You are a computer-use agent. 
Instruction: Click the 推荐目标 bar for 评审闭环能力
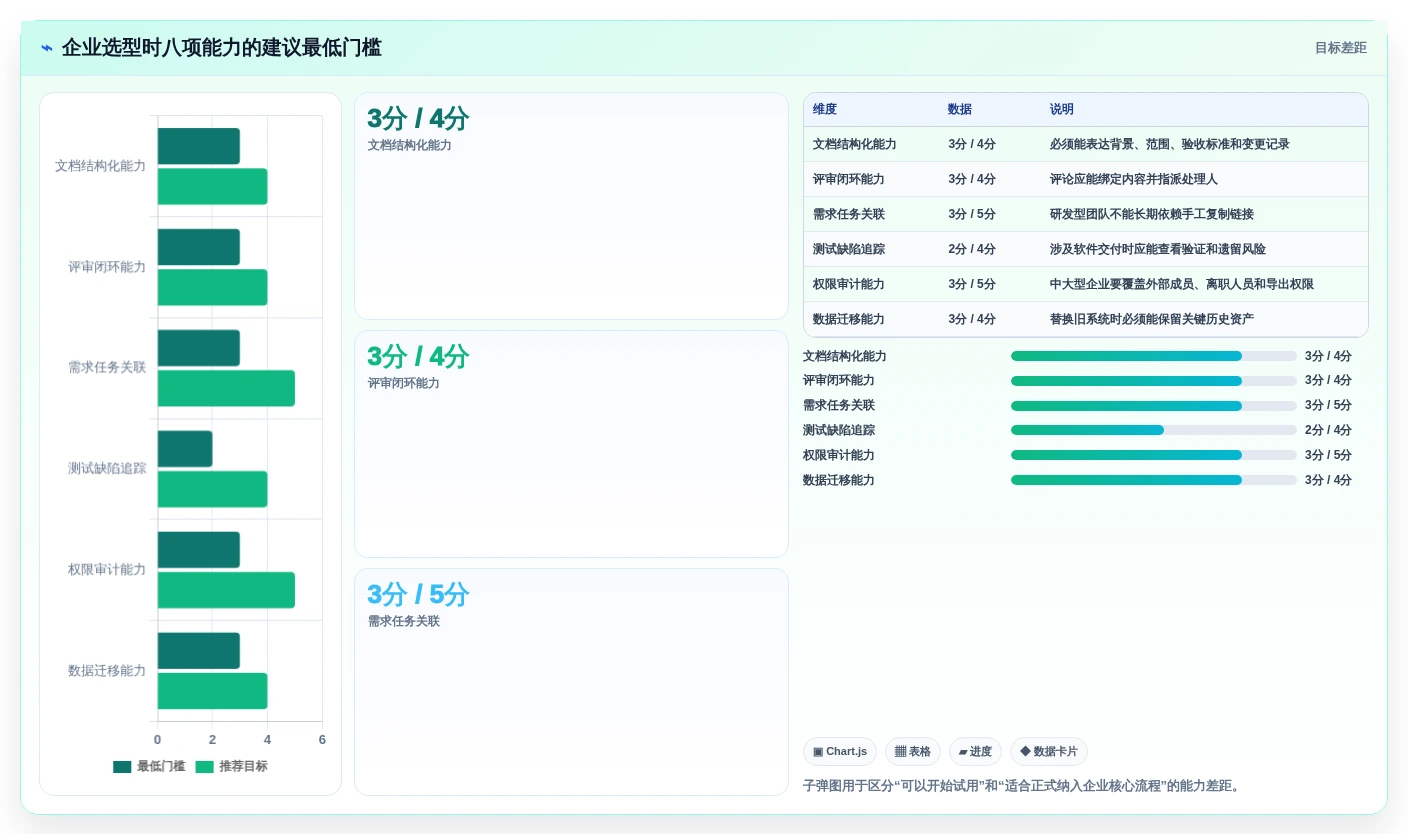click(x=212, y=288)
